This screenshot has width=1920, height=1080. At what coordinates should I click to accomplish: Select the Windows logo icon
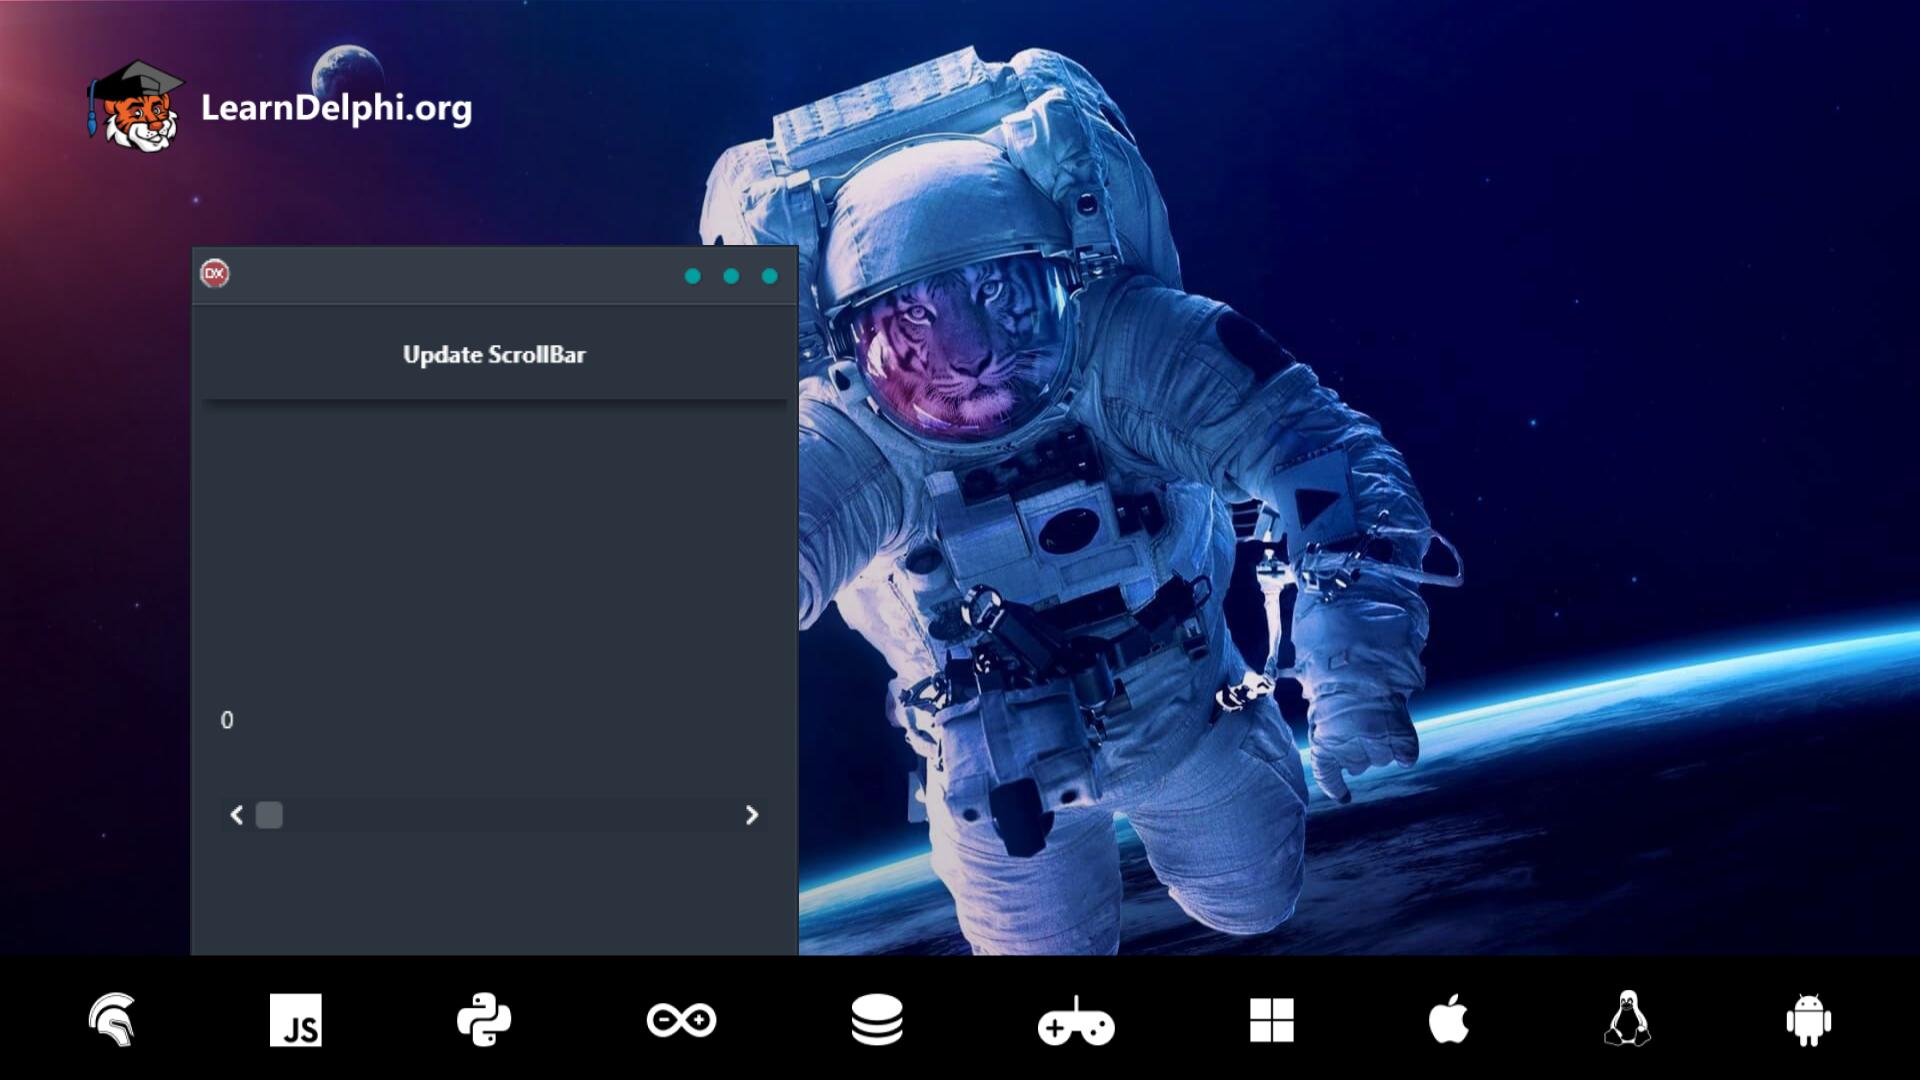tap(1272, 1020)
